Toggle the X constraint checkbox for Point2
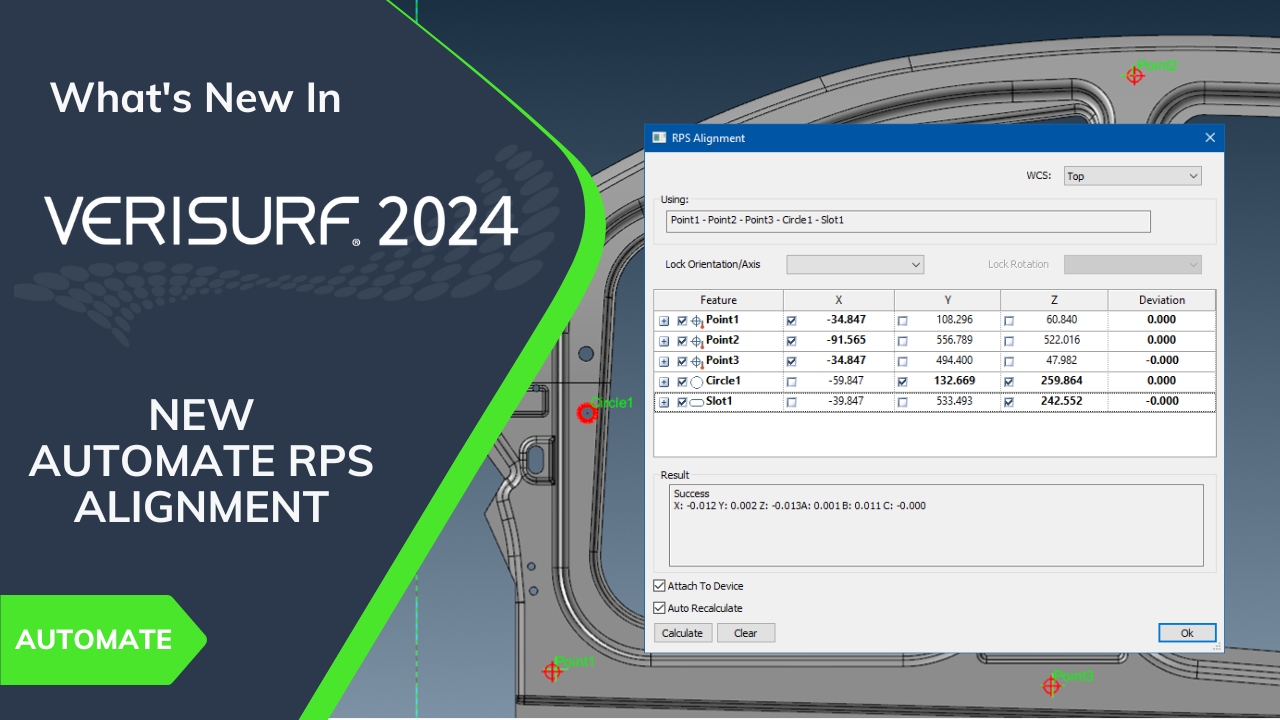The height and width of the screenshot is (720, 1280). 792,341
